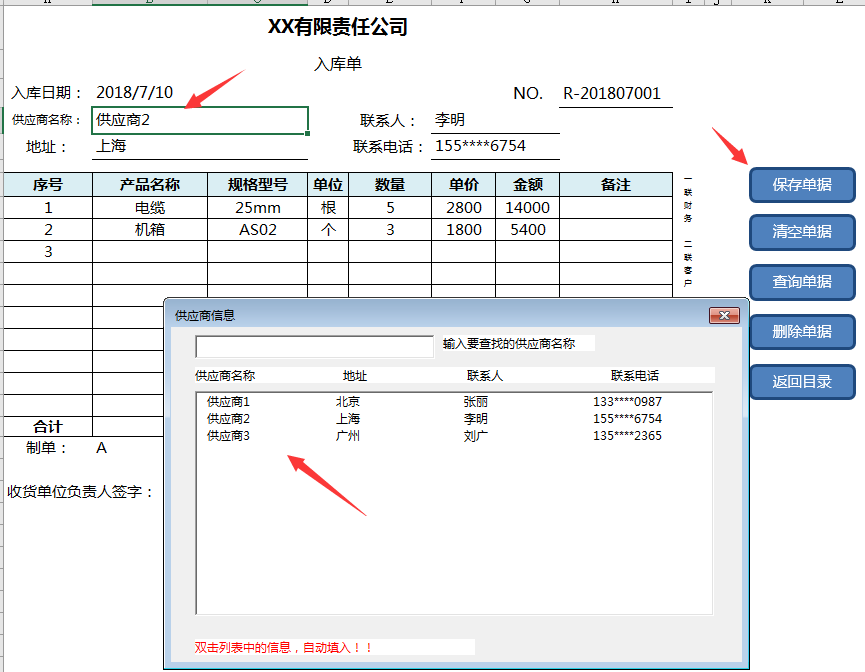The height and width of the screenshot is (672, 865).
Task: Click the 张丽 contact in the supplier list
Action: tap(476, 402)
